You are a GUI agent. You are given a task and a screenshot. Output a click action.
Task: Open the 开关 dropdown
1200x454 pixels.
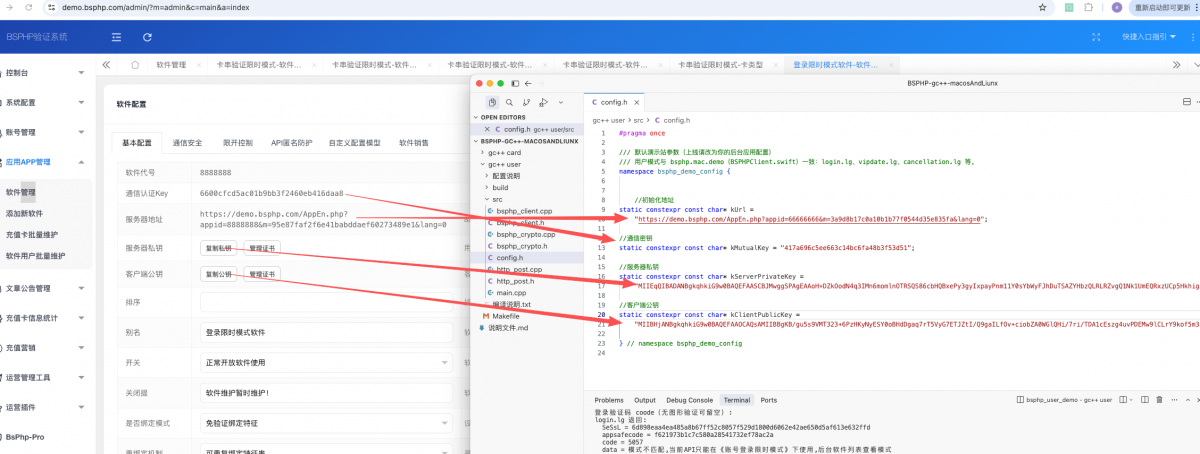coord(327,362)
